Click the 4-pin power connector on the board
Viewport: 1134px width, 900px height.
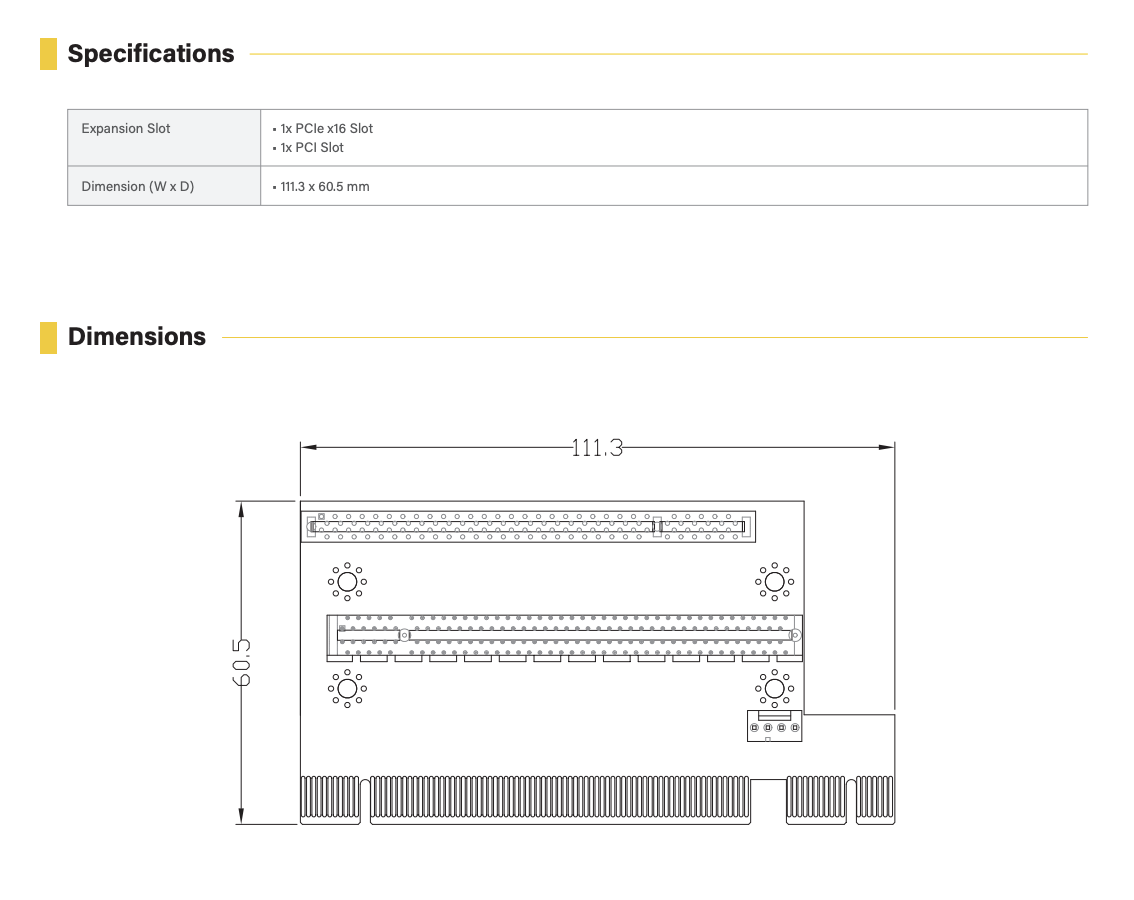click(774, 726)
